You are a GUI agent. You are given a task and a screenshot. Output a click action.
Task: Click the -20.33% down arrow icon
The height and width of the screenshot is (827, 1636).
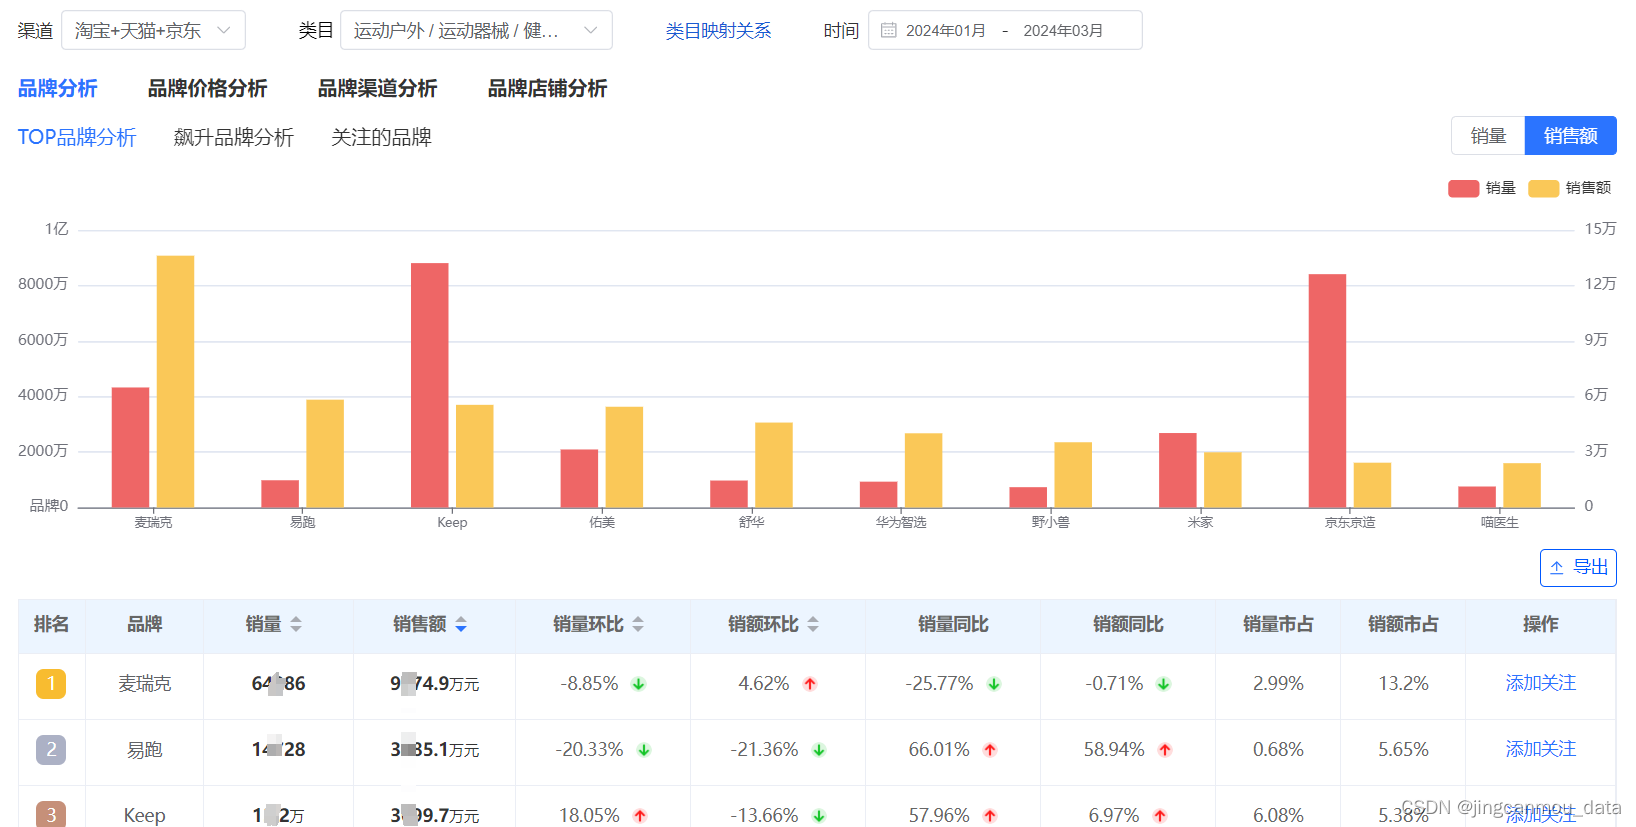coord(644,750)
